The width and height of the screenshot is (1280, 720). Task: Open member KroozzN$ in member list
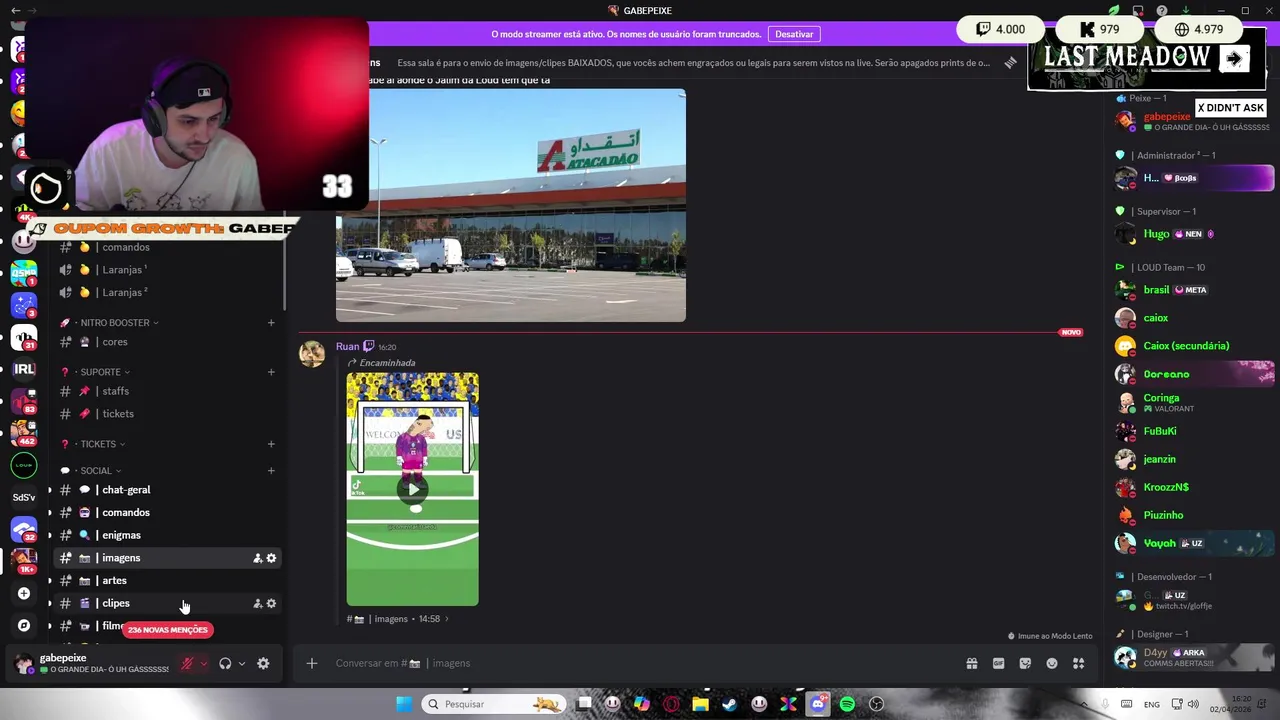1193,487
